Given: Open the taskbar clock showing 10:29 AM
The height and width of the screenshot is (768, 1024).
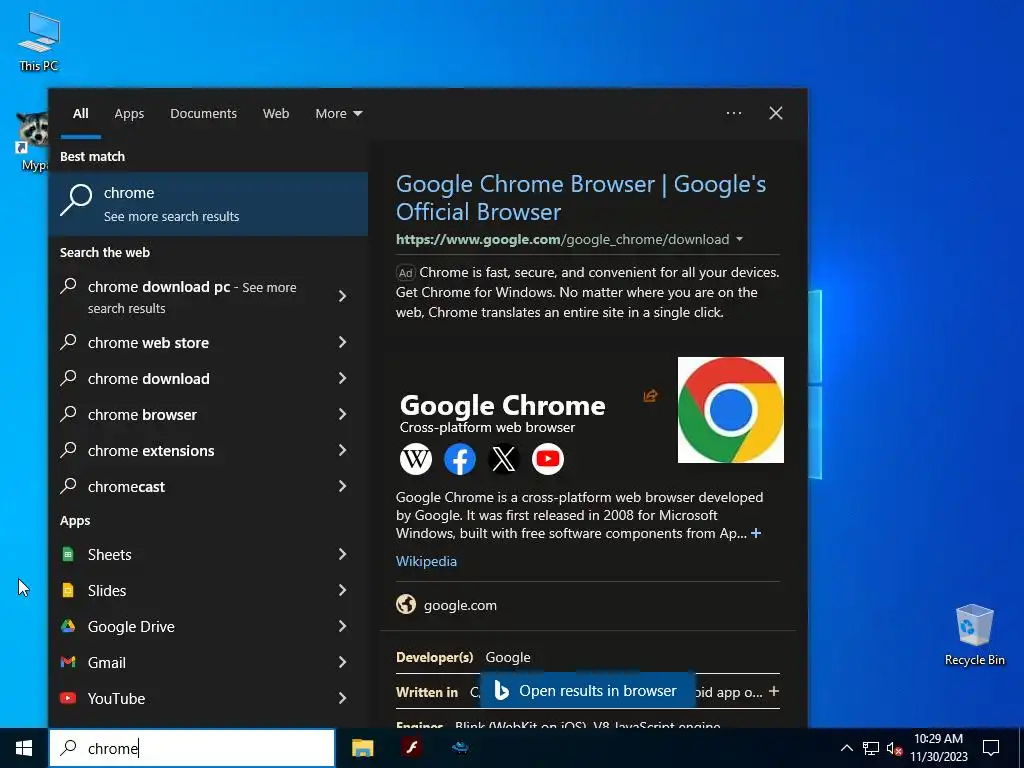Looking at the screenshot, I should point(938,748).
